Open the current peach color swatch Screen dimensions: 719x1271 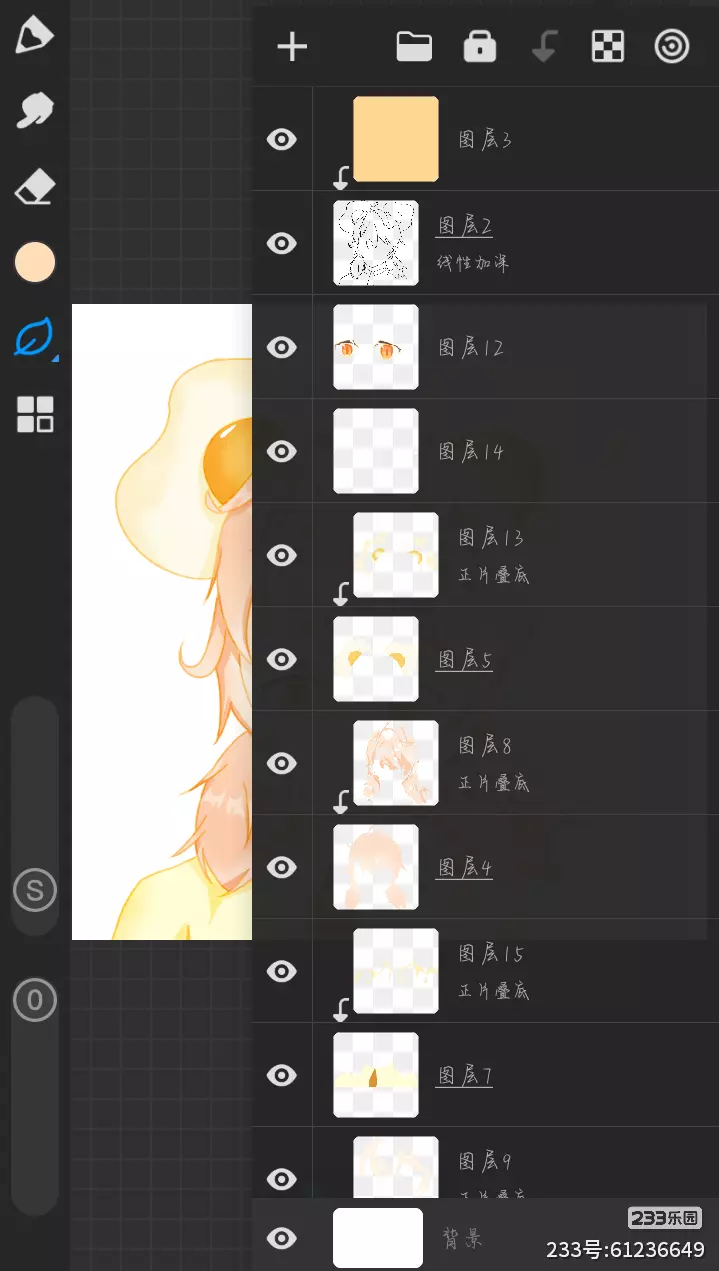tap(35, 262)
